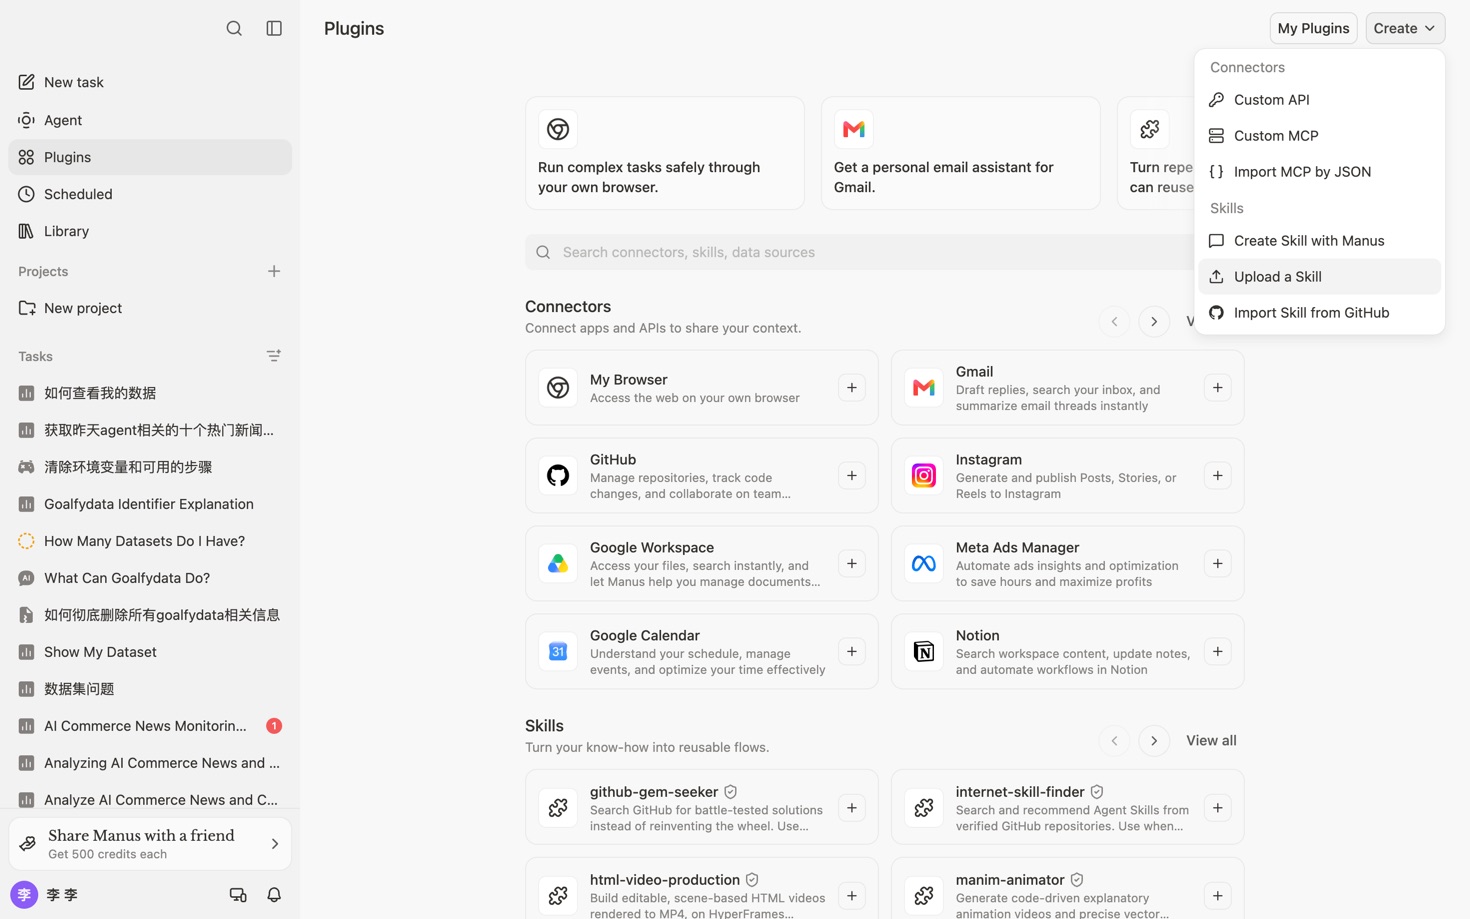
Task: Select Custom API from the Create menu
Action: 1319,100
